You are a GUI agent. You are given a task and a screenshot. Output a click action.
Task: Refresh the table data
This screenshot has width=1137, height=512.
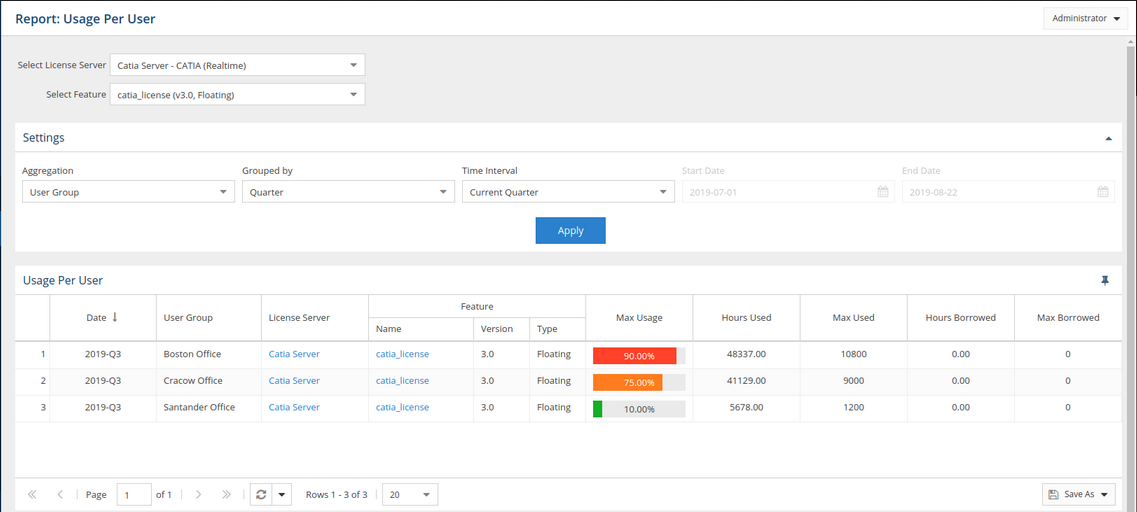click(262, 495)
